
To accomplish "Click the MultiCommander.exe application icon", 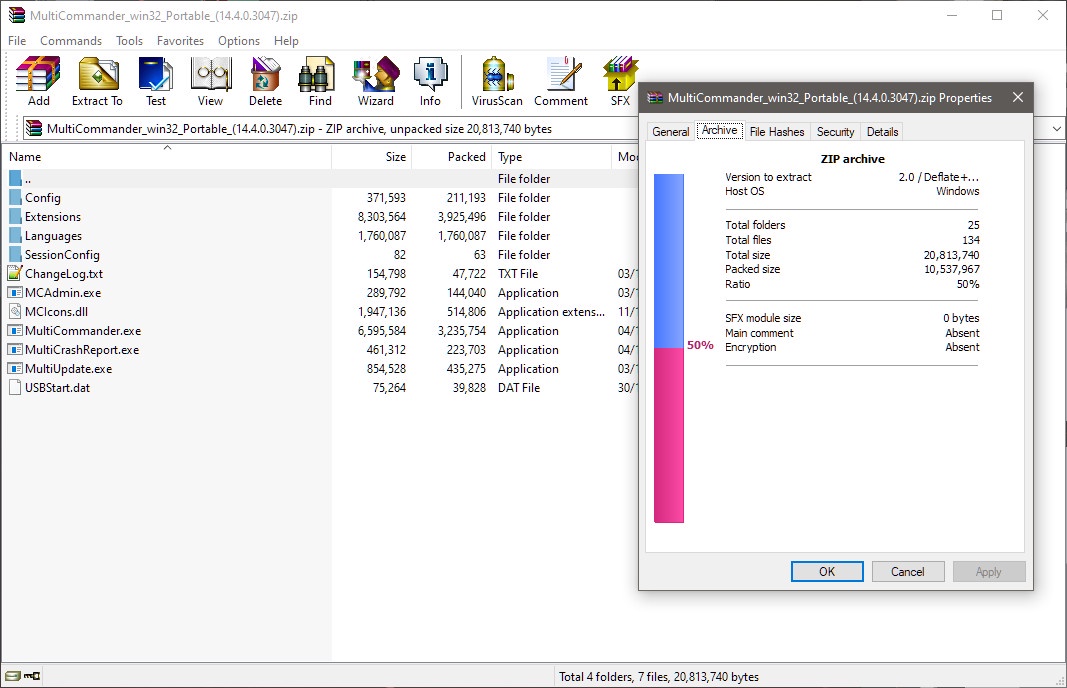I will pyautogui.click(x=15, y=331).
